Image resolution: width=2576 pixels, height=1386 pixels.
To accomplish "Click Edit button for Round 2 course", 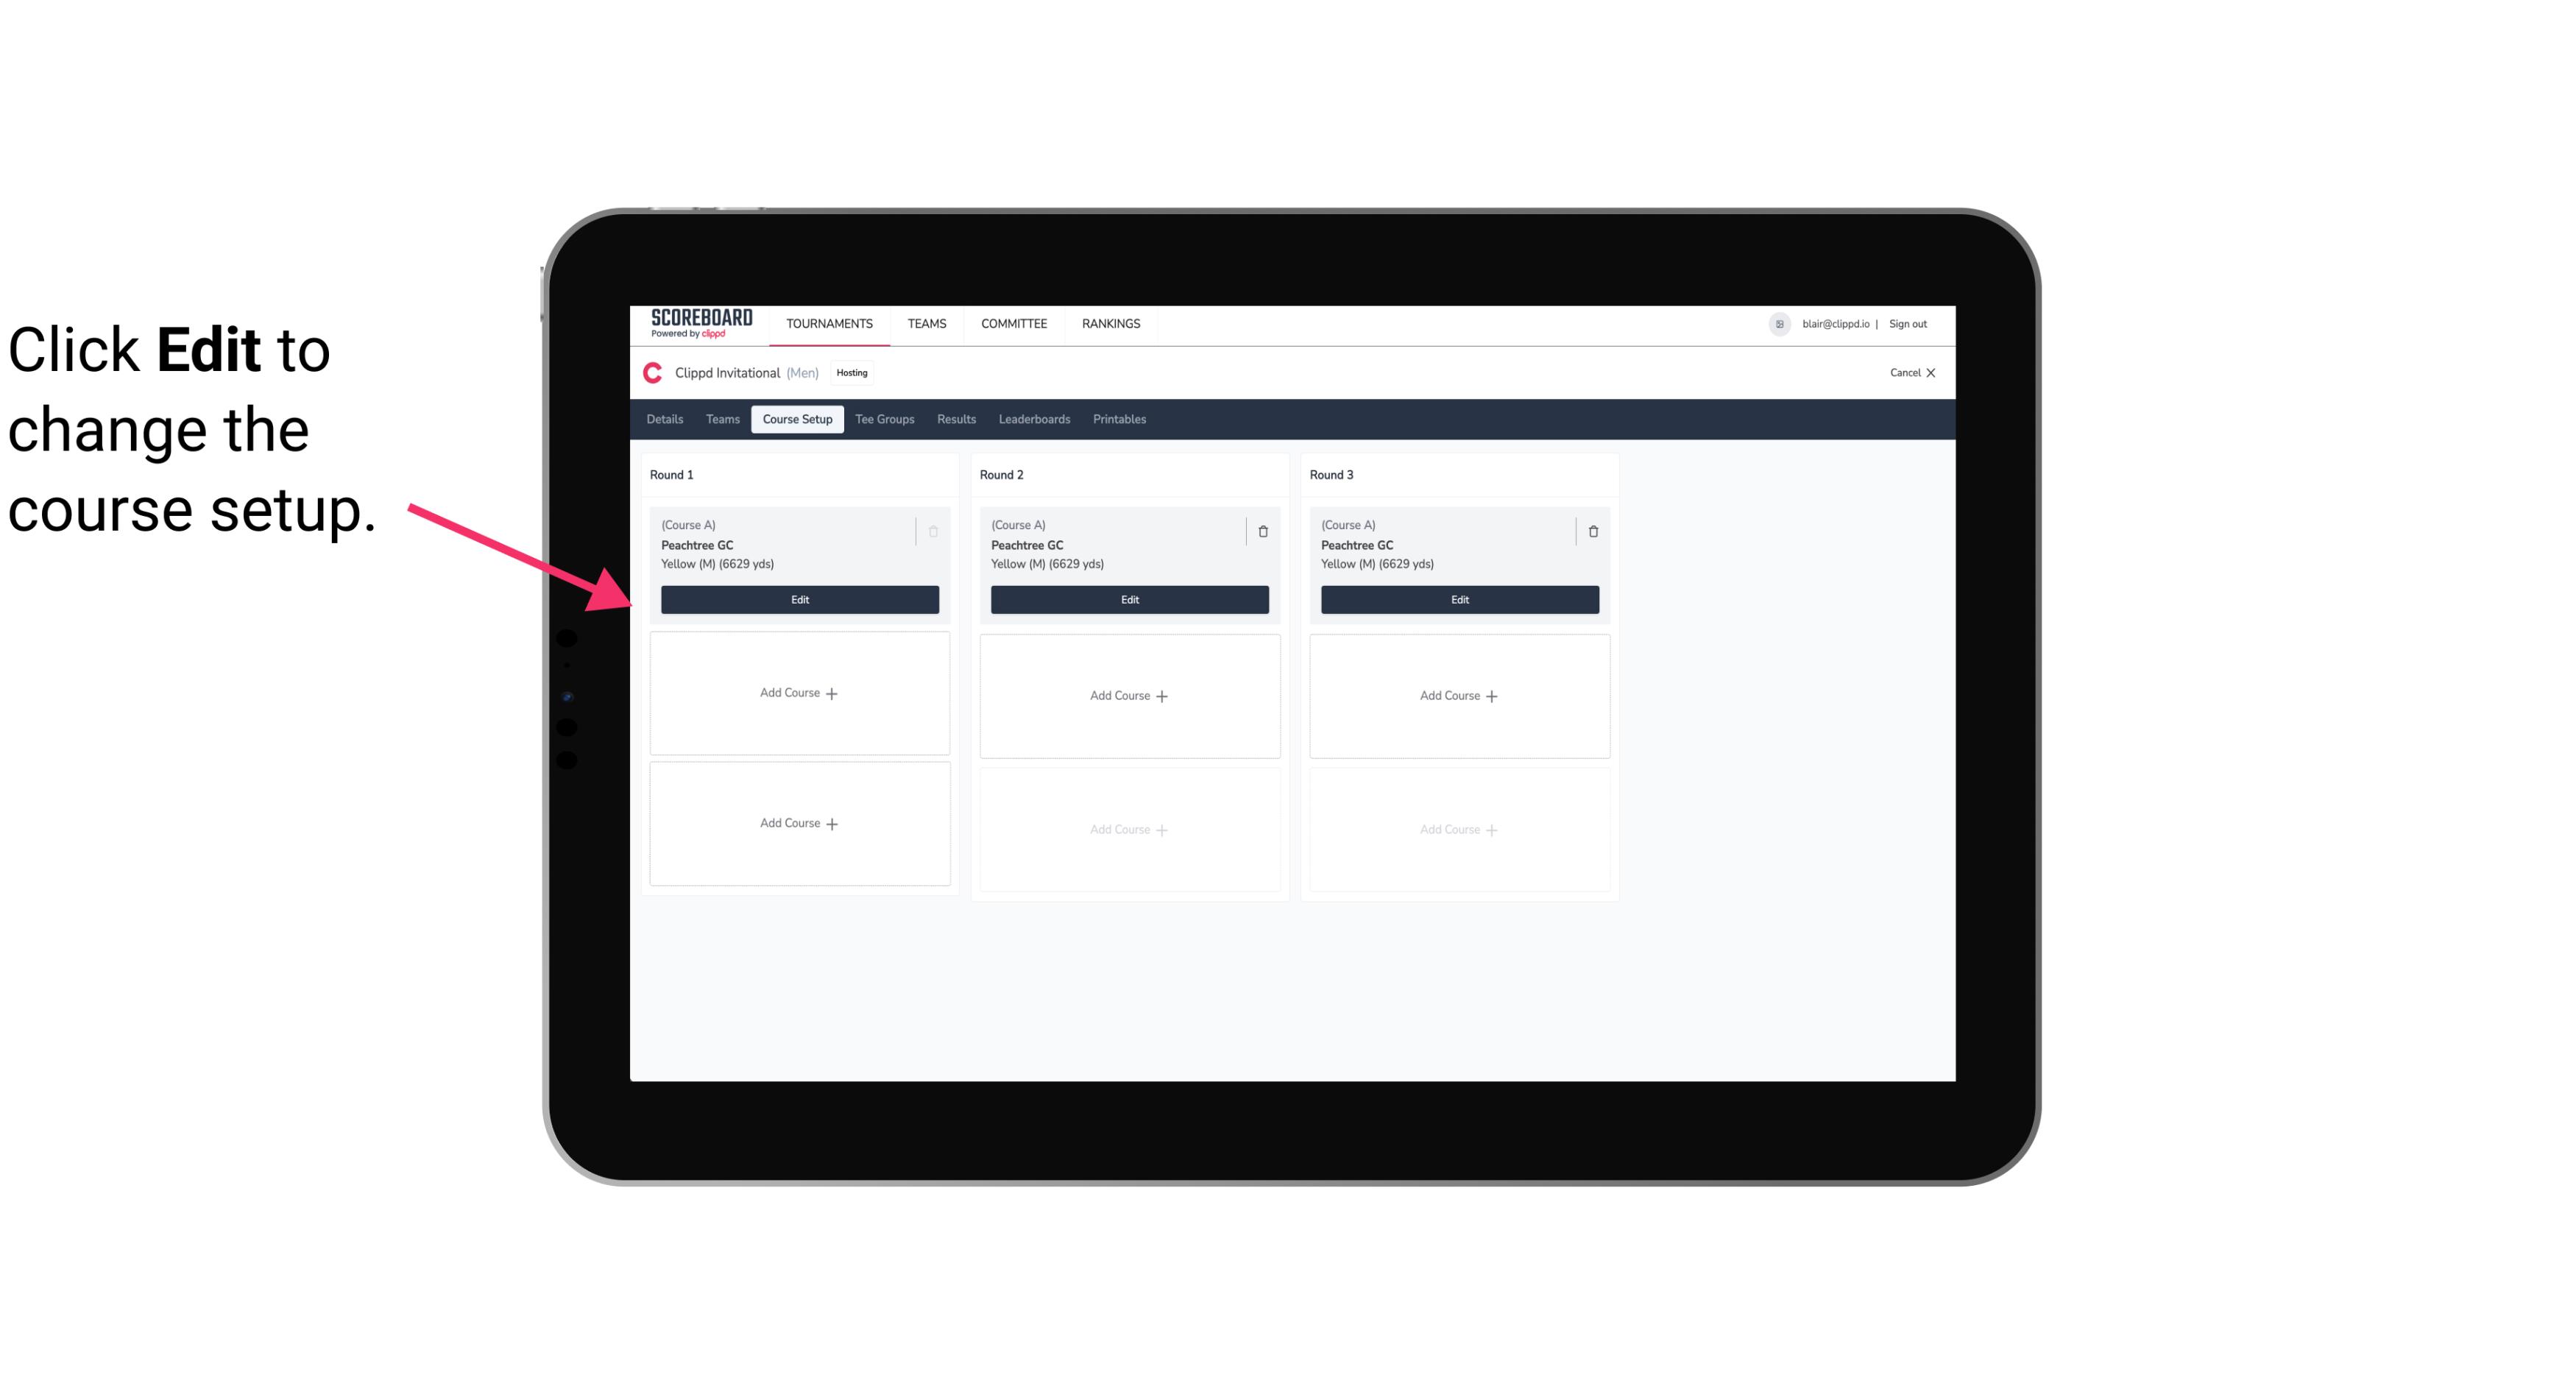I will point(1128,599).
